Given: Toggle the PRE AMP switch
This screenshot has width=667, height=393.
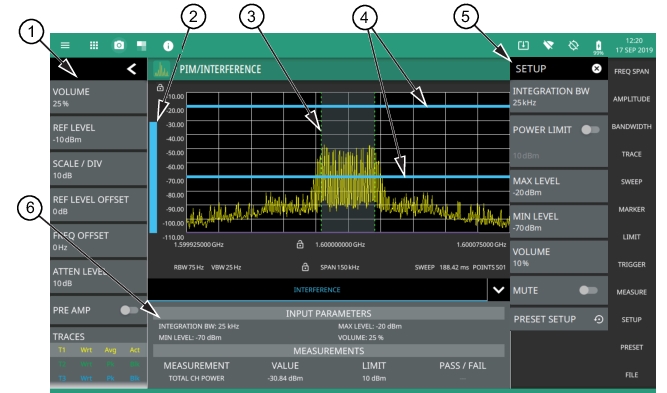Looking at the screenshot, I should [x=128, y=310].
